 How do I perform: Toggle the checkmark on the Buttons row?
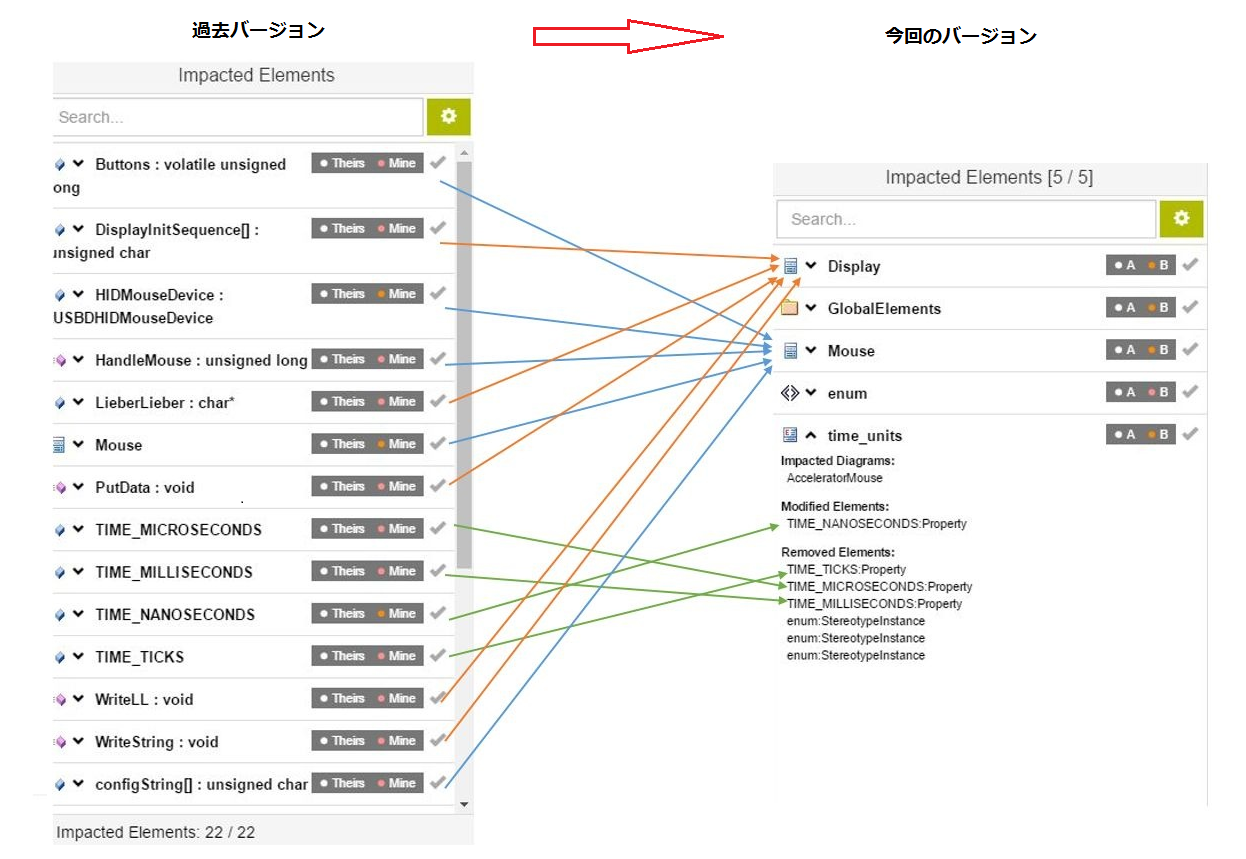coord(437,162)
